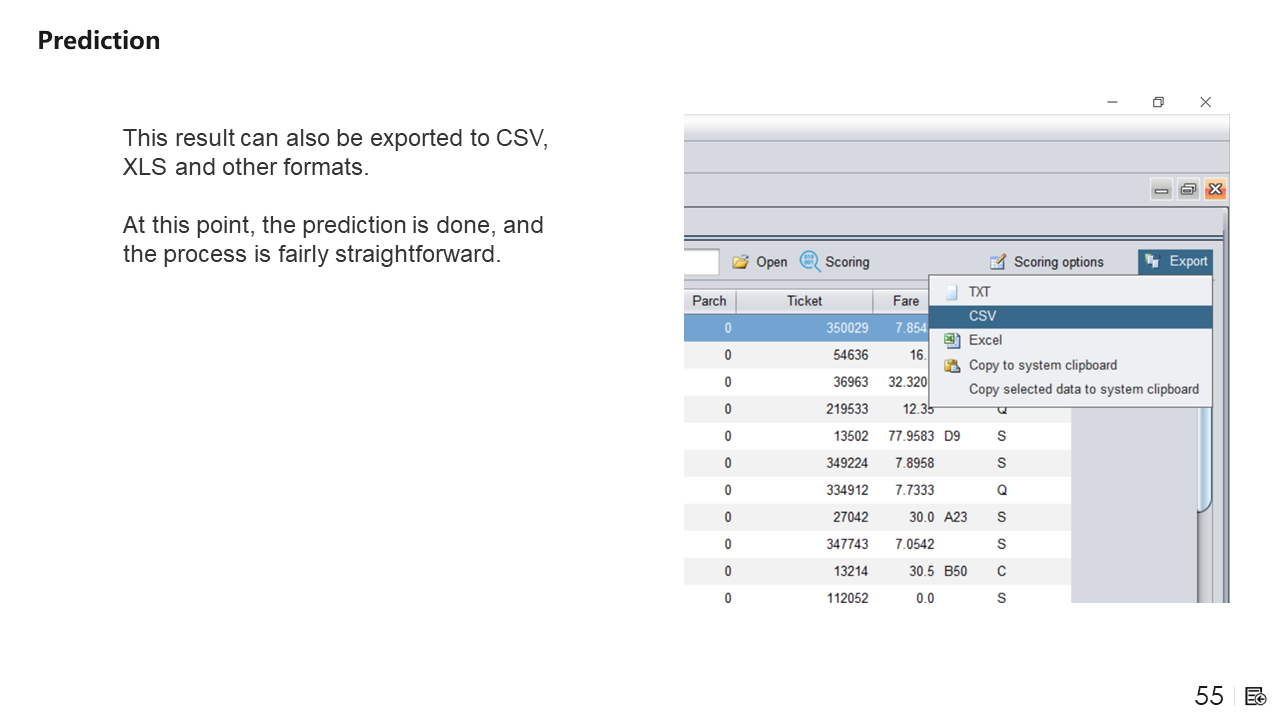This screenshot has height=720, width=1280.
Task: Open Scoring options via its pencil icon
Action: point(997,262)
